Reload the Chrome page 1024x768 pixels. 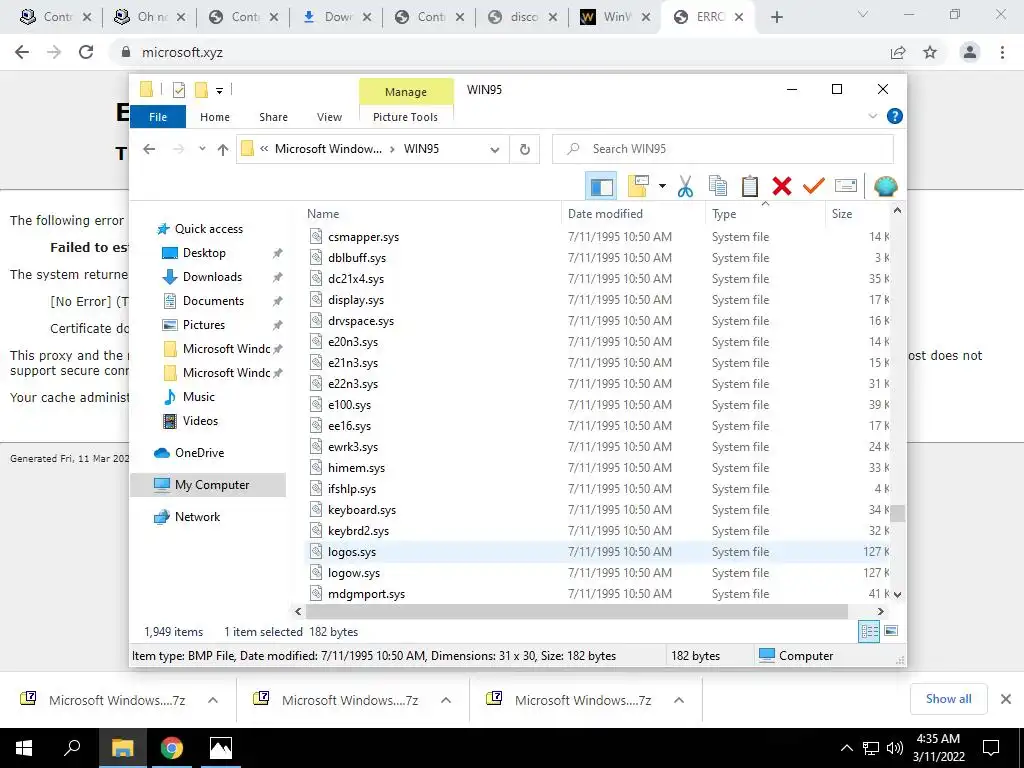(86, 52)
